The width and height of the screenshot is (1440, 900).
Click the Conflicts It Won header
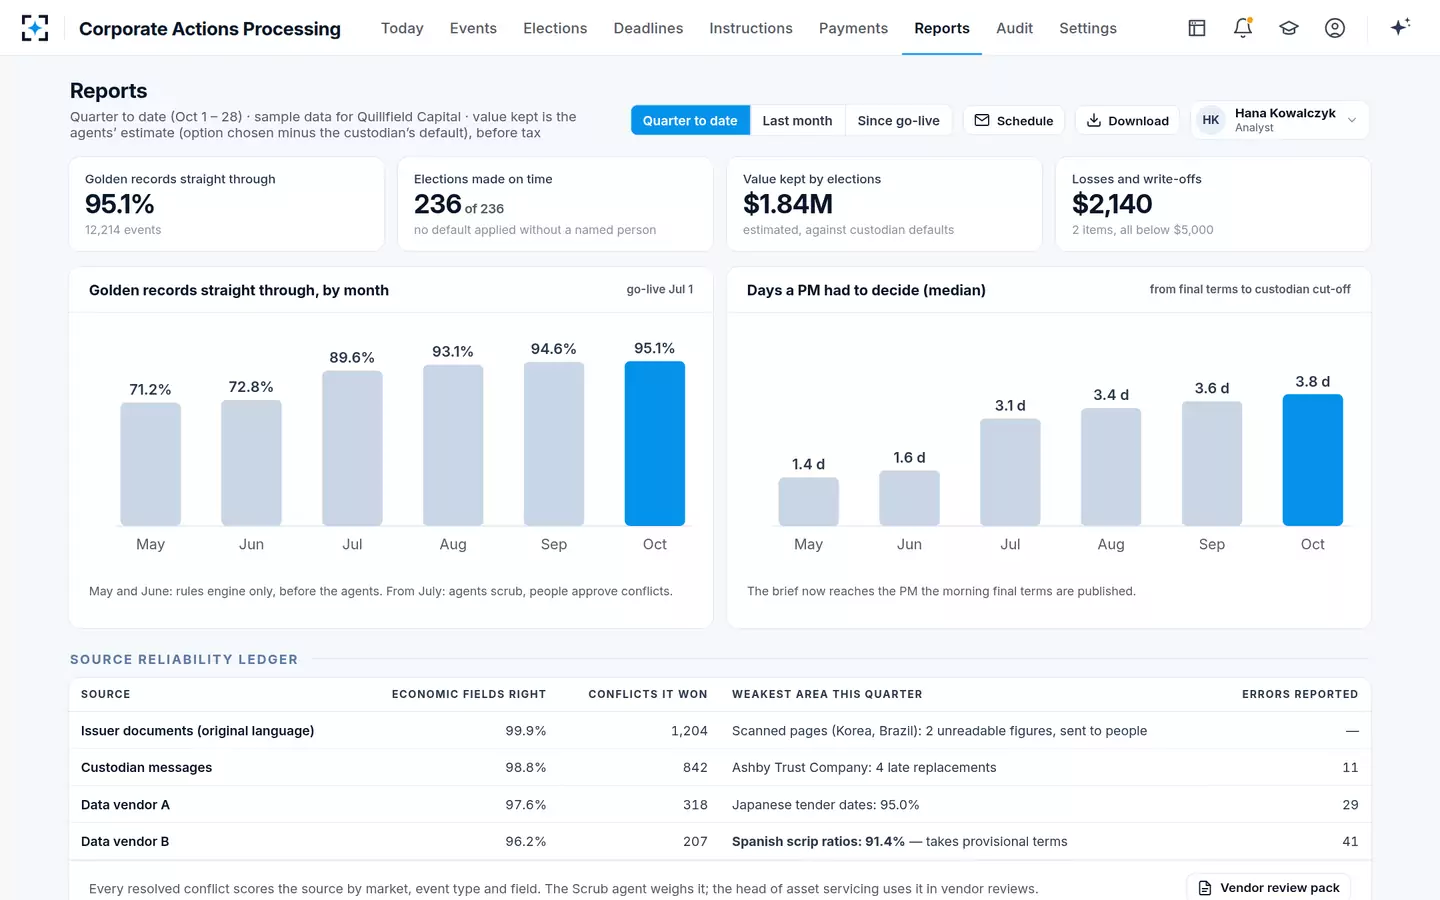point(648,694)
